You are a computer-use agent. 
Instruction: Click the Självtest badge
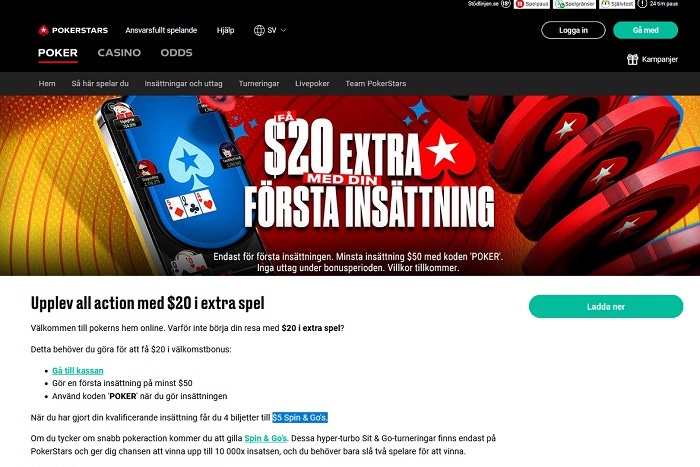click(617, 4)
